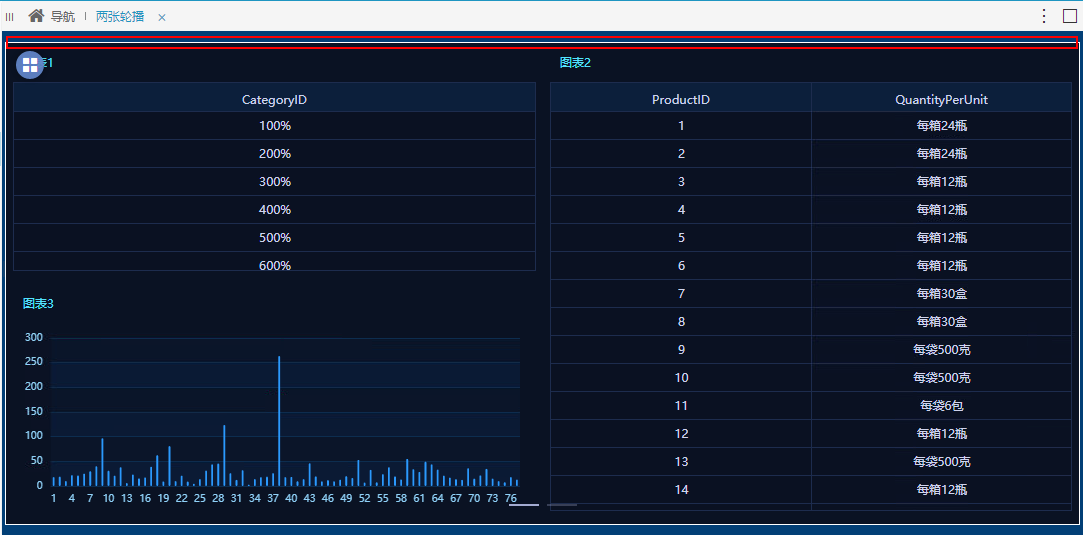Screen dimensions: 1083x535
Task: Select the 100% cell in CategoryID
Action: point(274,126)
